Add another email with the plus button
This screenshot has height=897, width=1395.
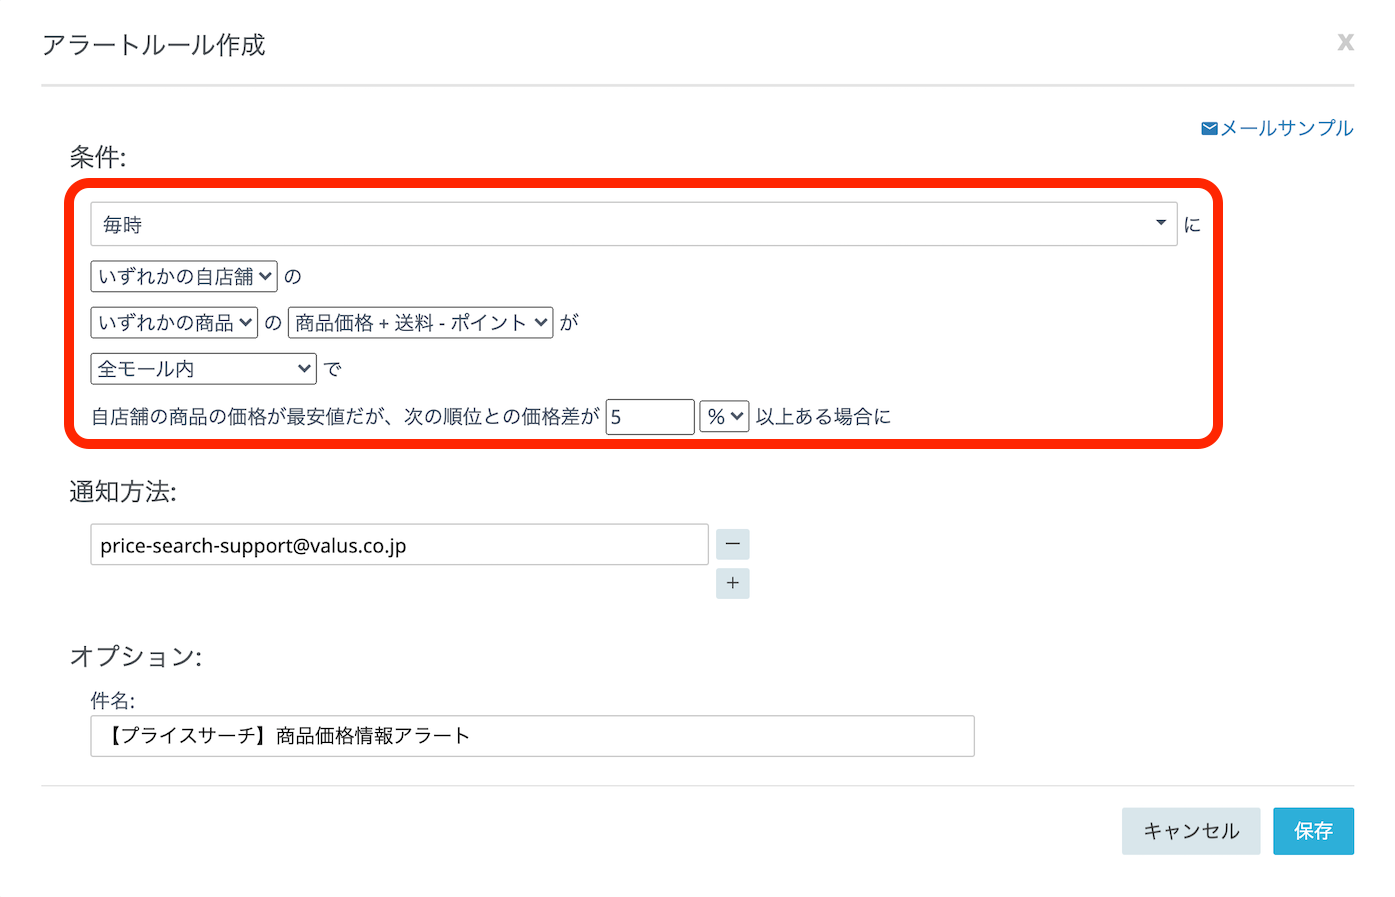(732, 583)
